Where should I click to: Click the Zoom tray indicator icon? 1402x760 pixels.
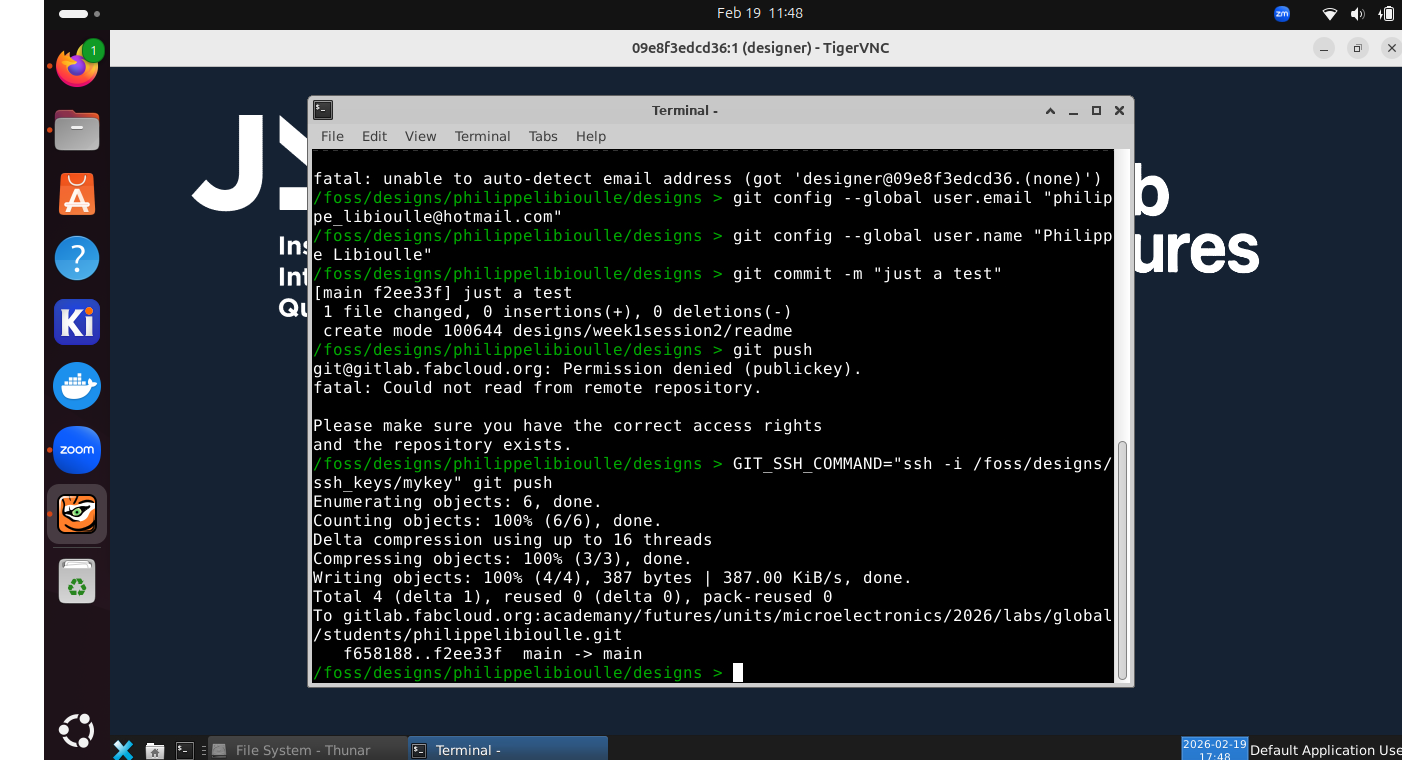click(1282, 14)
